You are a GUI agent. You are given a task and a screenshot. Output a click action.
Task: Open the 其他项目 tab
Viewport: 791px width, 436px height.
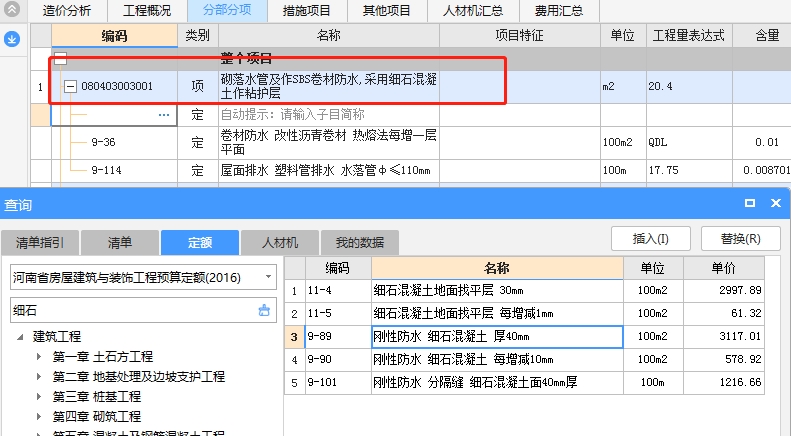(x=387, y=11)
